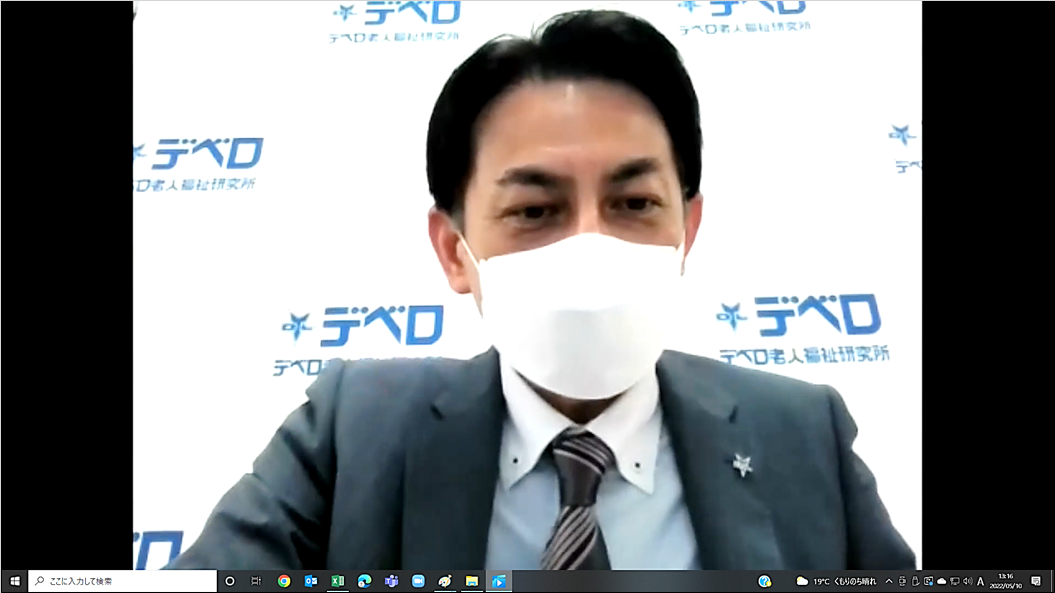Switch to Excel in the taskbar
Image resolution: width=1055 pixels, height=593 pixels.
tap(338, 581)
